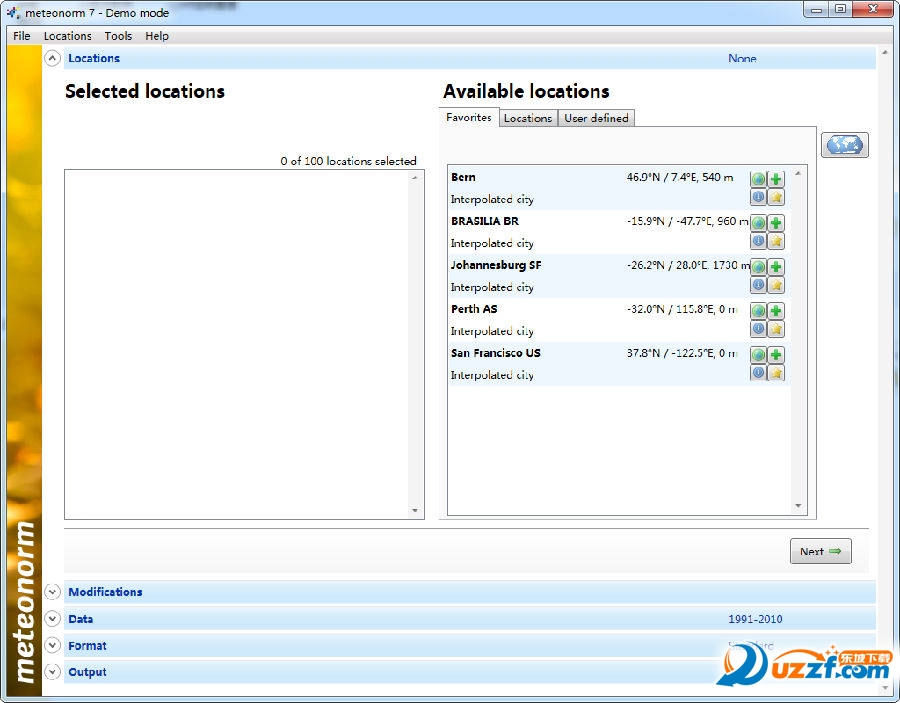Click the Format section header
The height and width of the screenshot is (703, 900).
(x=470, y=645)
